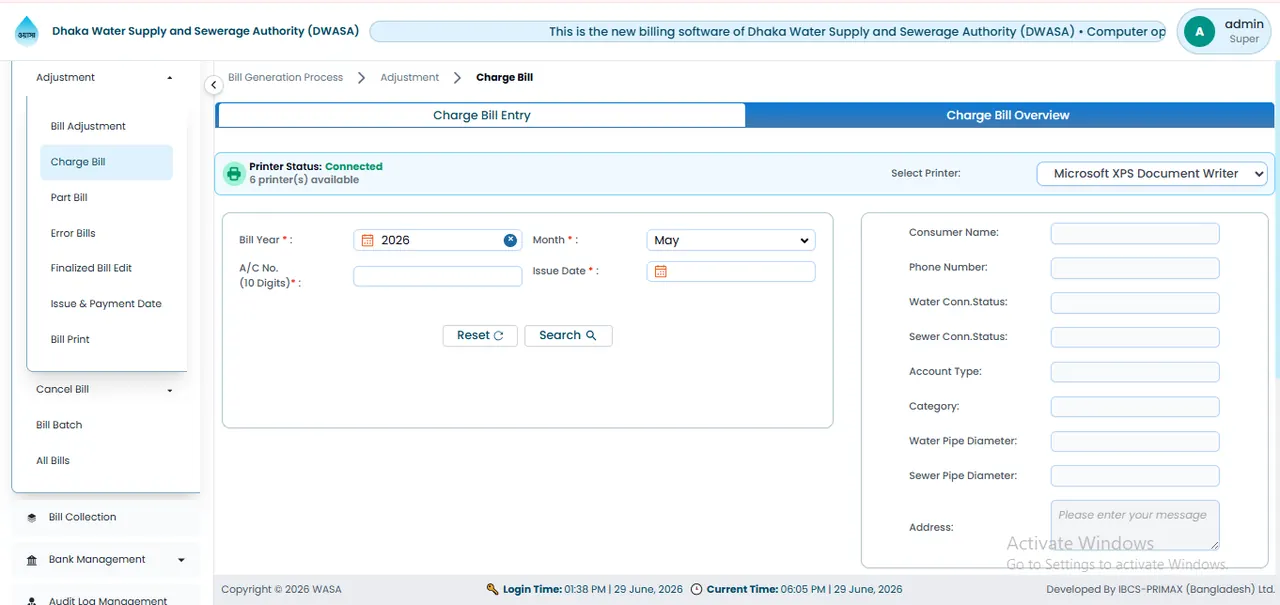Screen dimensions: 1280x605
Task: Switch to the Charge Bill Entry tab
Action: pyautogui.click(x=481, y=115)
